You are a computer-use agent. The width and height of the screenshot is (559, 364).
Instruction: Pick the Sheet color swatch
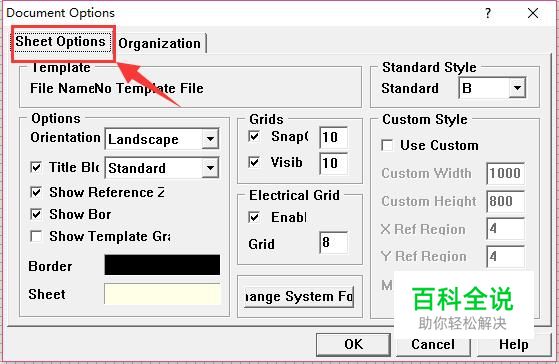click(x=162, y=294)
